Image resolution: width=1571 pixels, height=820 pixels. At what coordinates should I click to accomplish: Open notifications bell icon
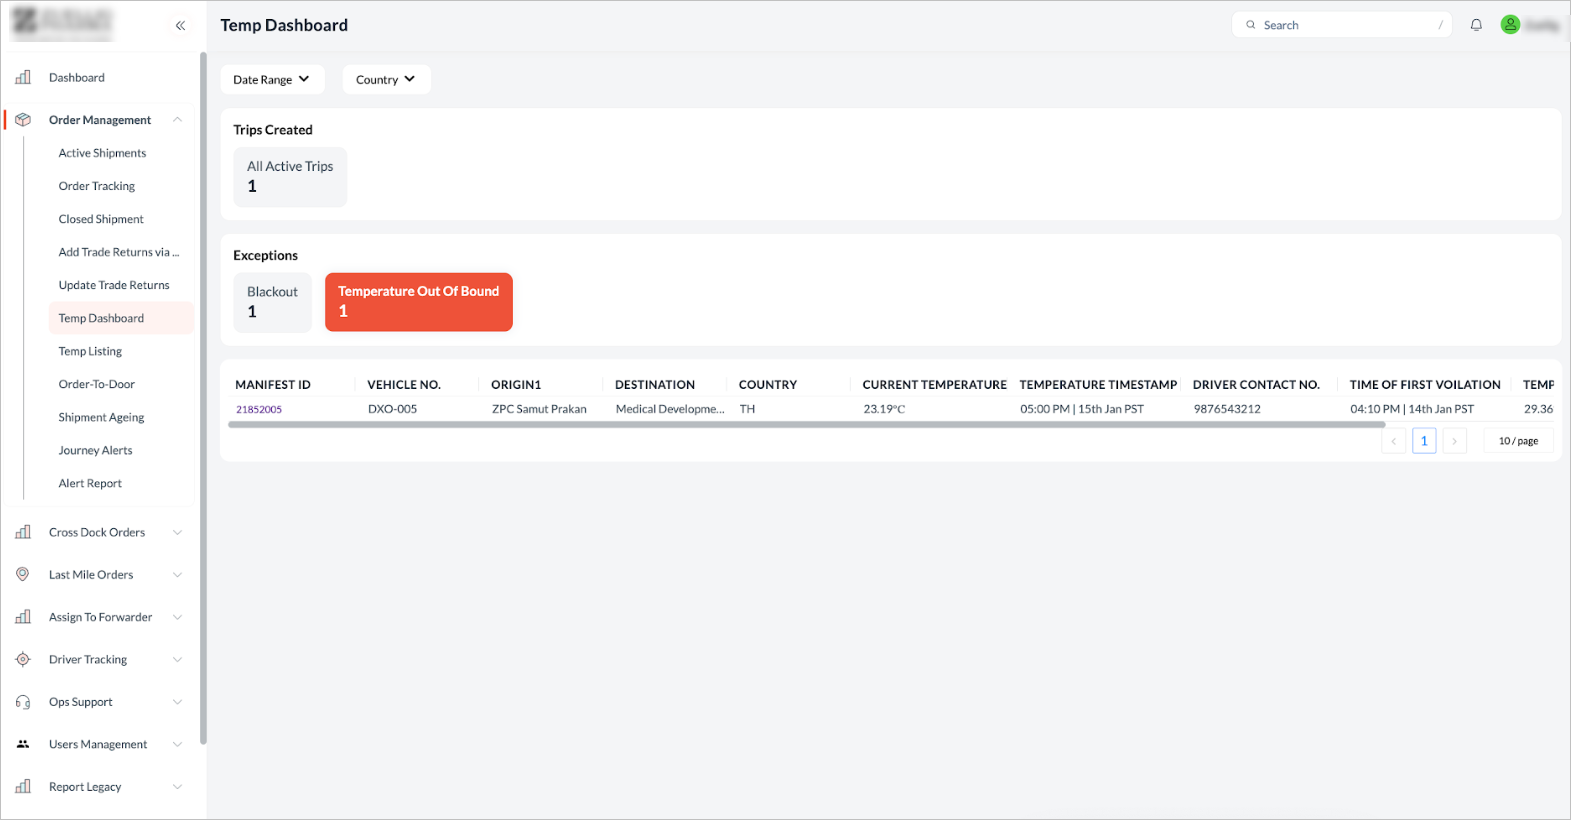1476,25
